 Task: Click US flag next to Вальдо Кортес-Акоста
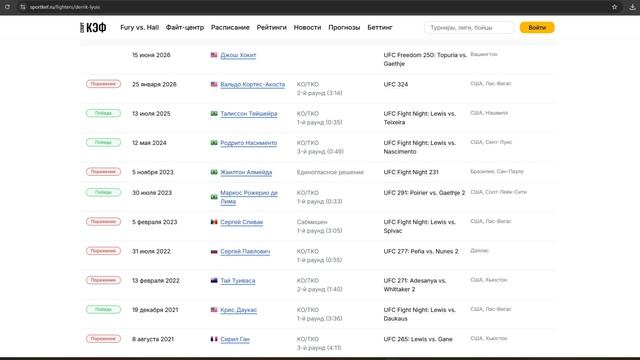click(214, 84)
